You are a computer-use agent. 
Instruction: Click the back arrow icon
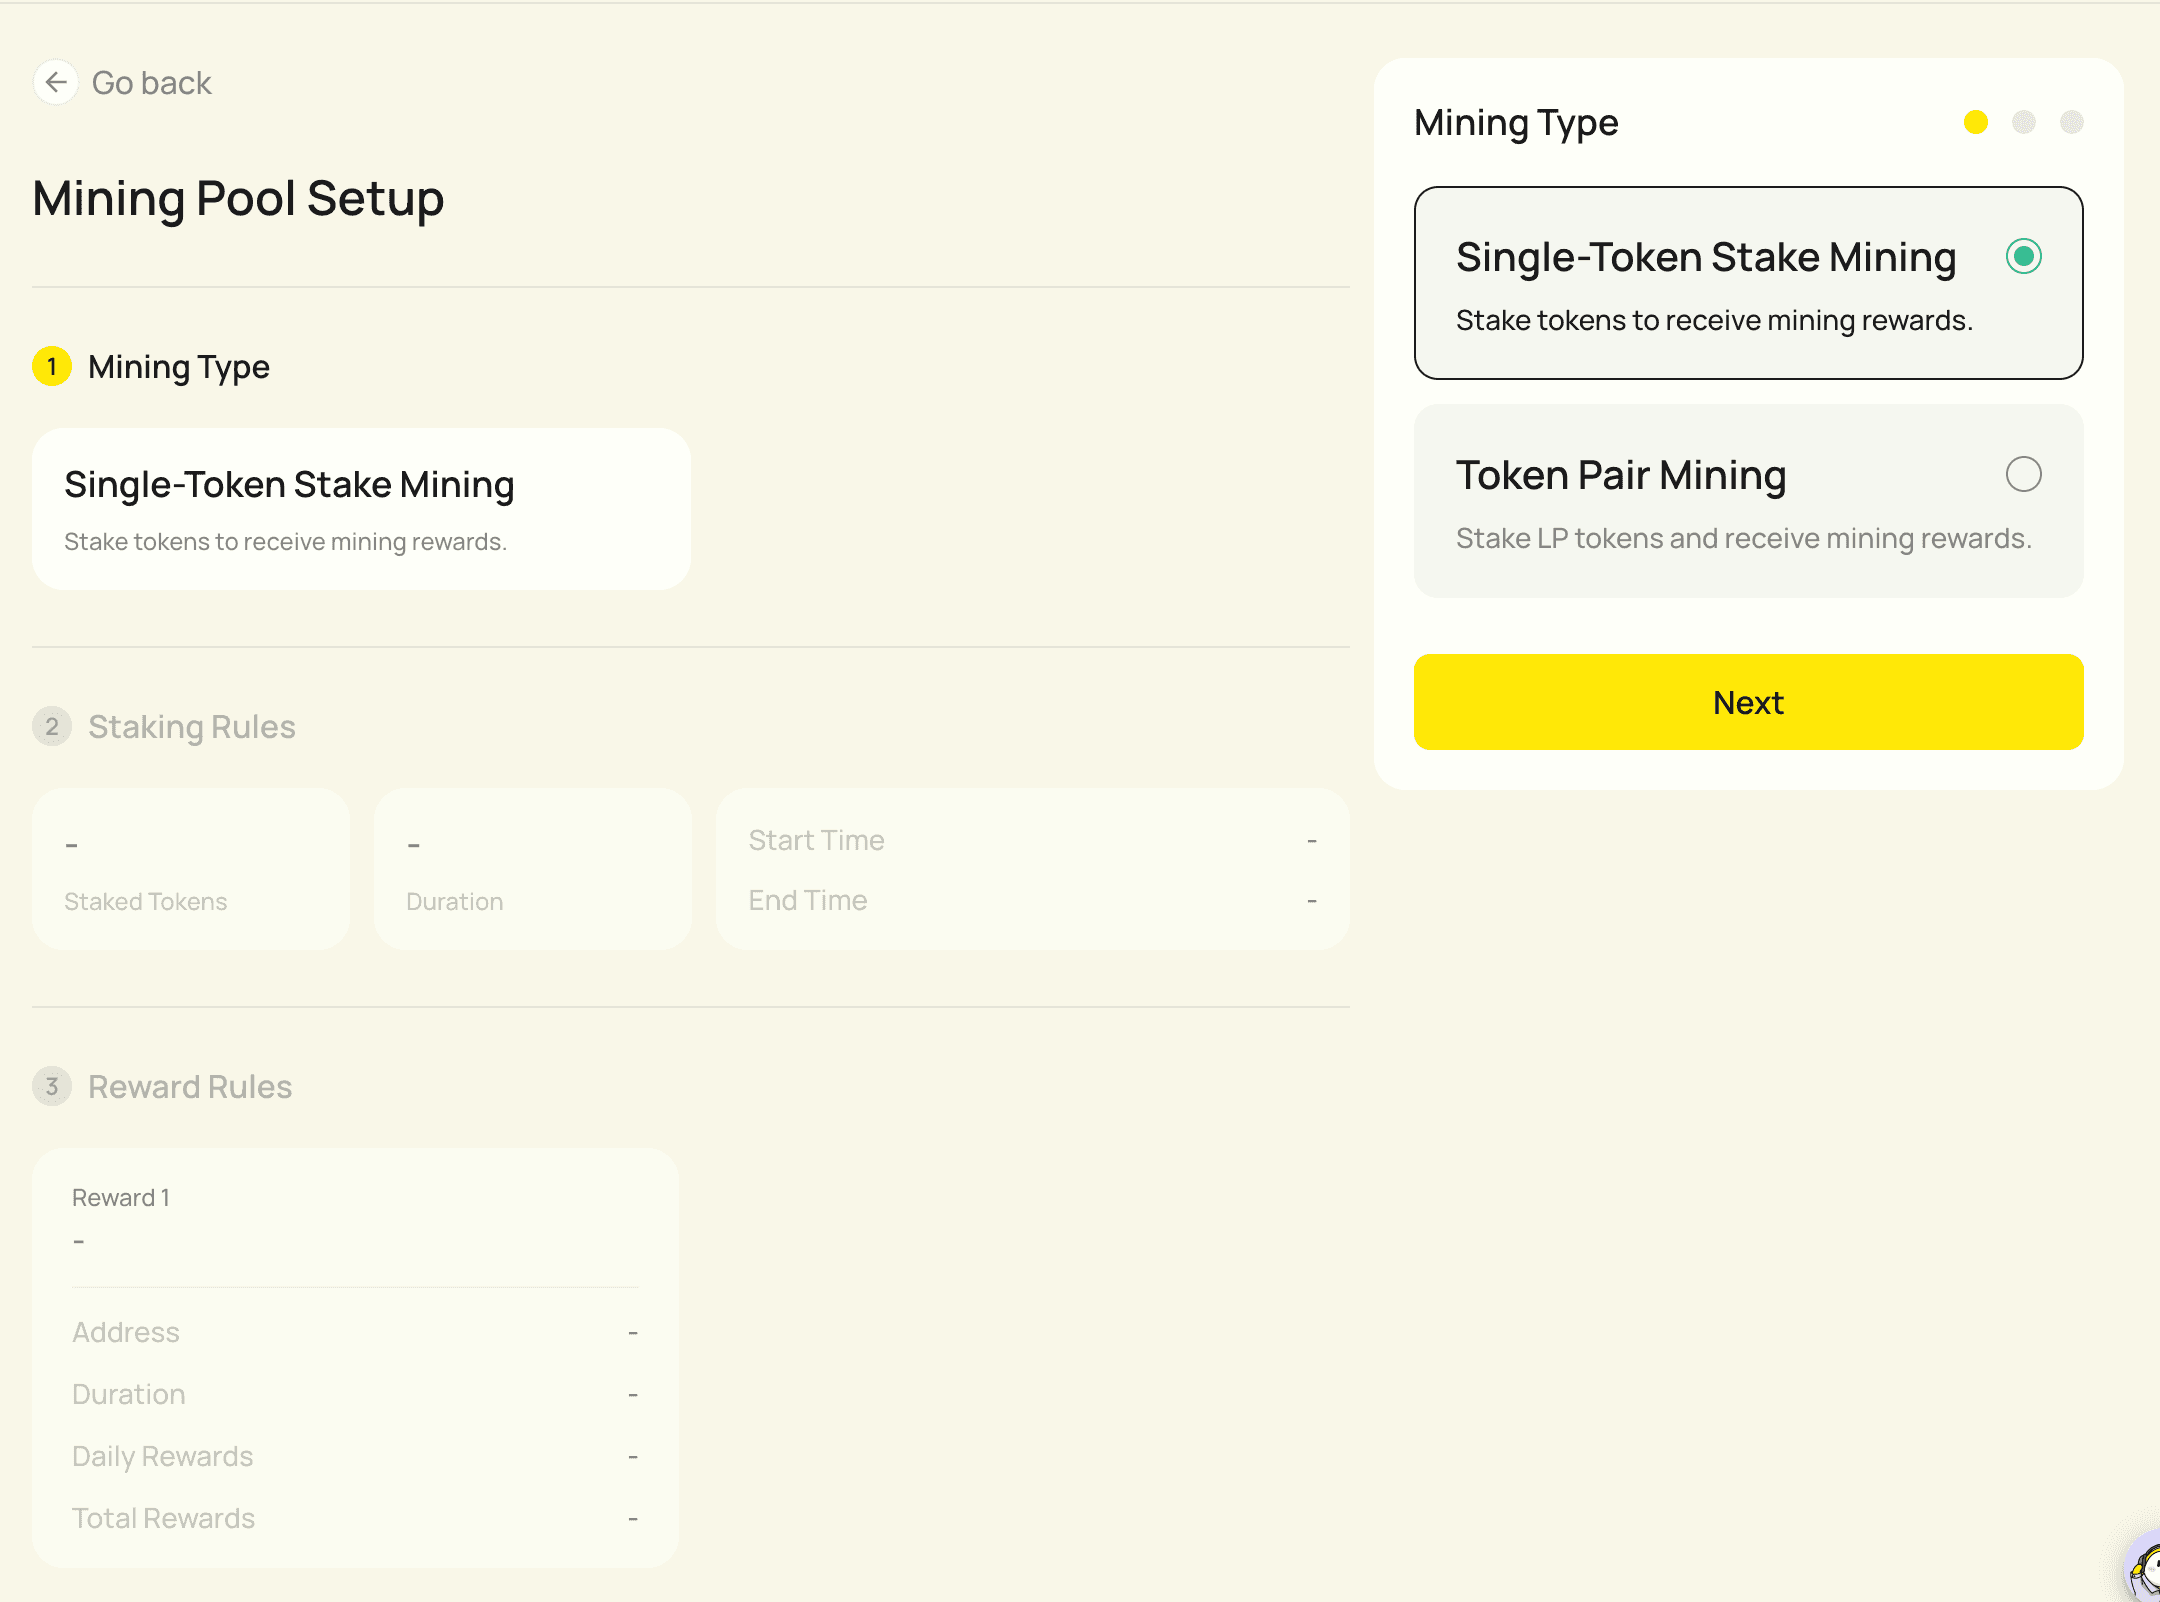56,82
